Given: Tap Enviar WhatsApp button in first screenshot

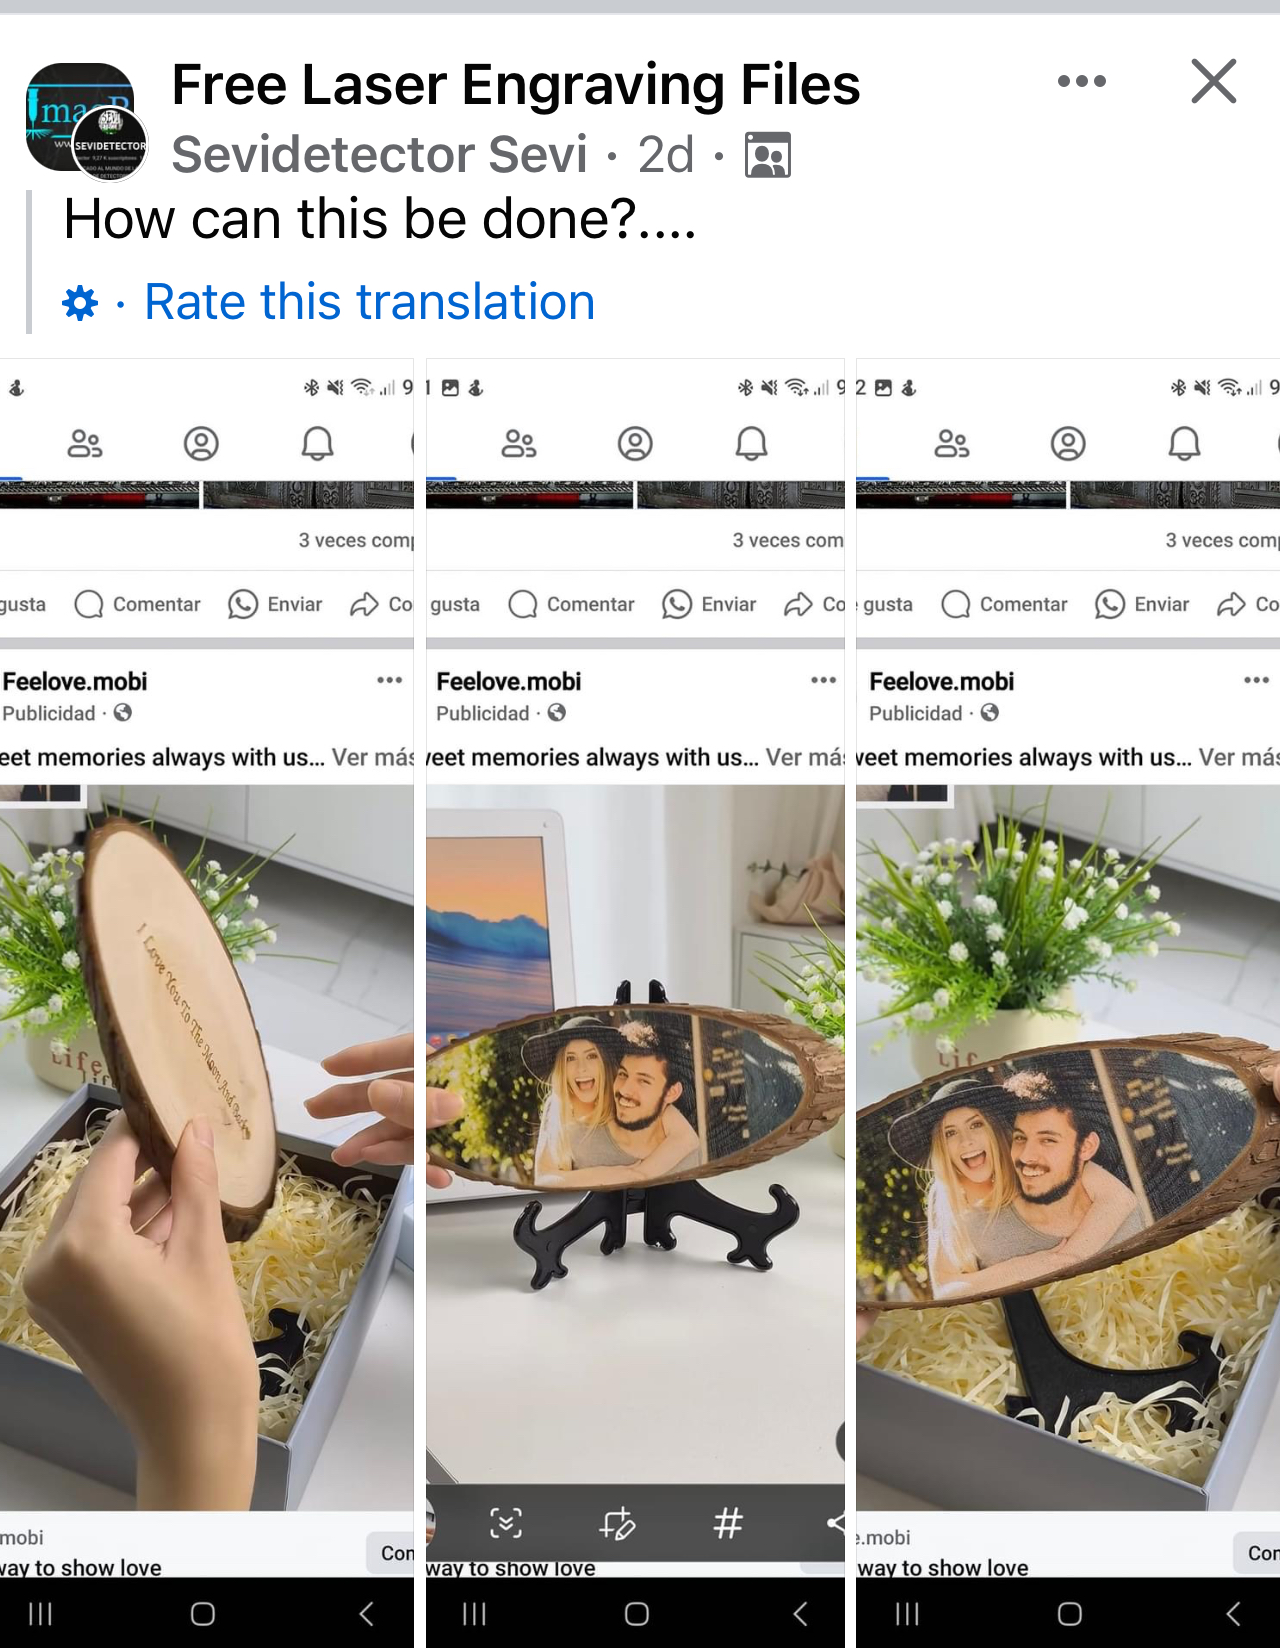Looking at the screenshot, I should (275, 604).
